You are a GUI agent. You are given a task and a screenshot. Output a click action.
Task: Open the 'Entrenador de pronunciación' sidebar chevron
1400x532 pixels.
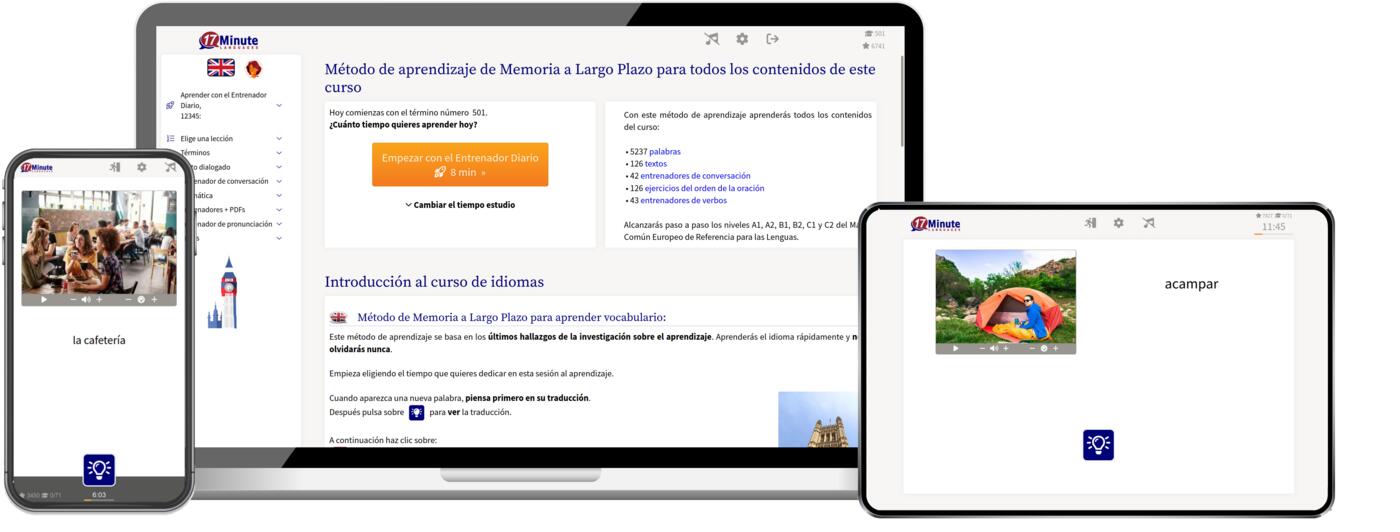pyautogui.click(x=279, y=224)
